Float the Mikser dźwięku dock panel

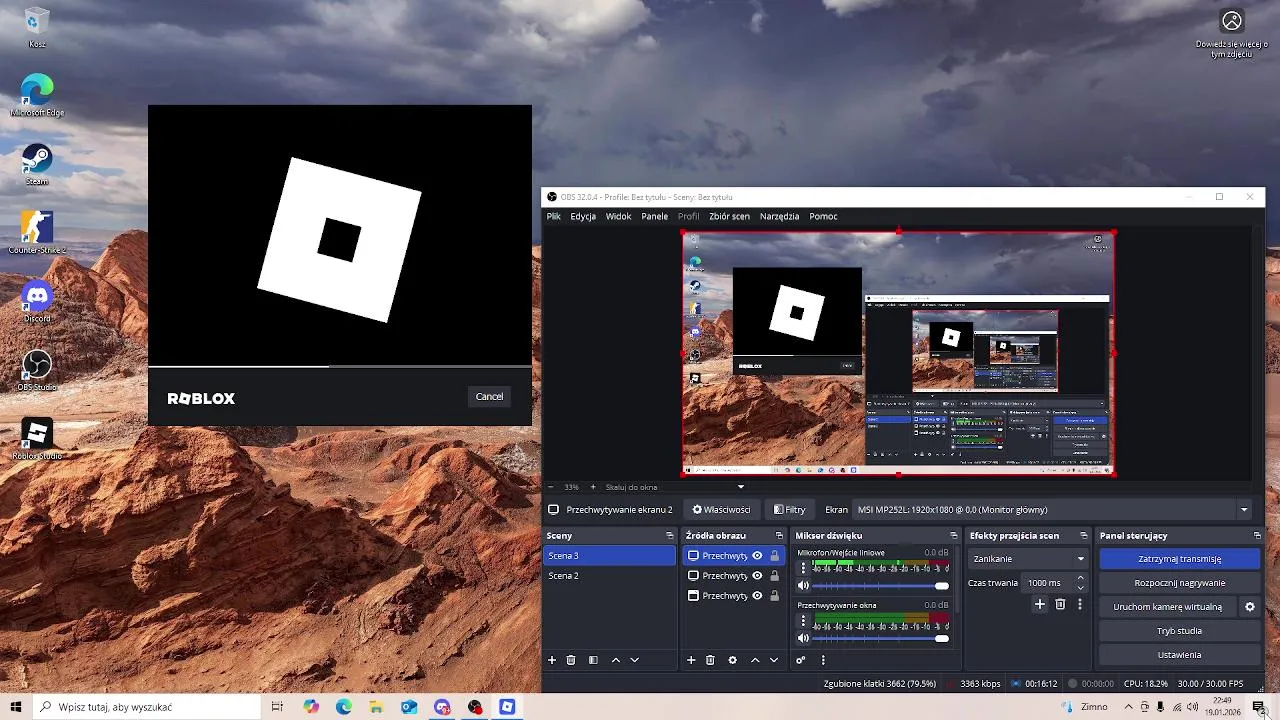953,536
